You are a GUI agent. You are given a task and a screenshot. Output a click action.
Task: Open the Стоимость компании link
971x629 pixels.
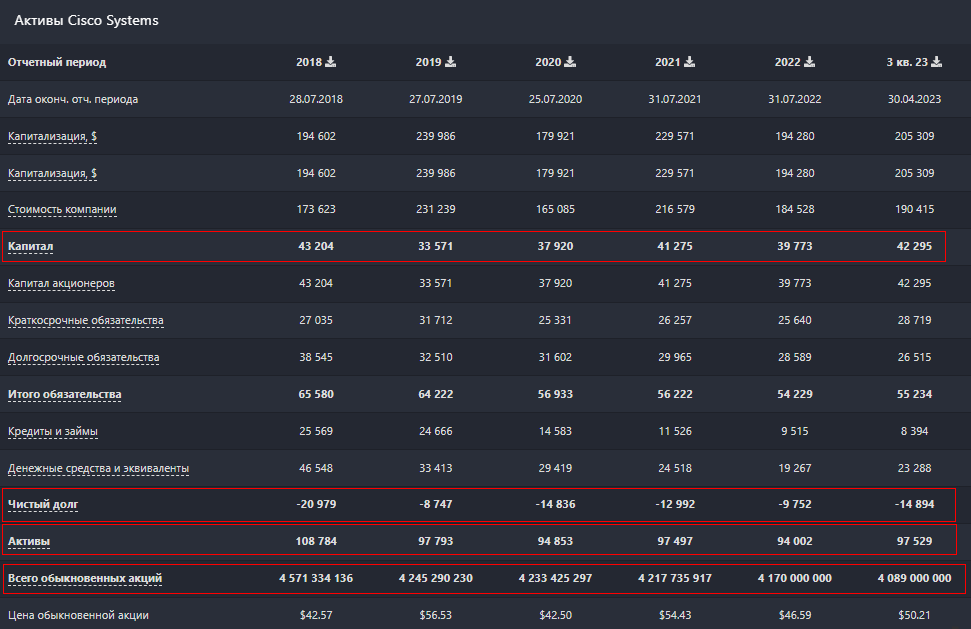coord(62,209)
